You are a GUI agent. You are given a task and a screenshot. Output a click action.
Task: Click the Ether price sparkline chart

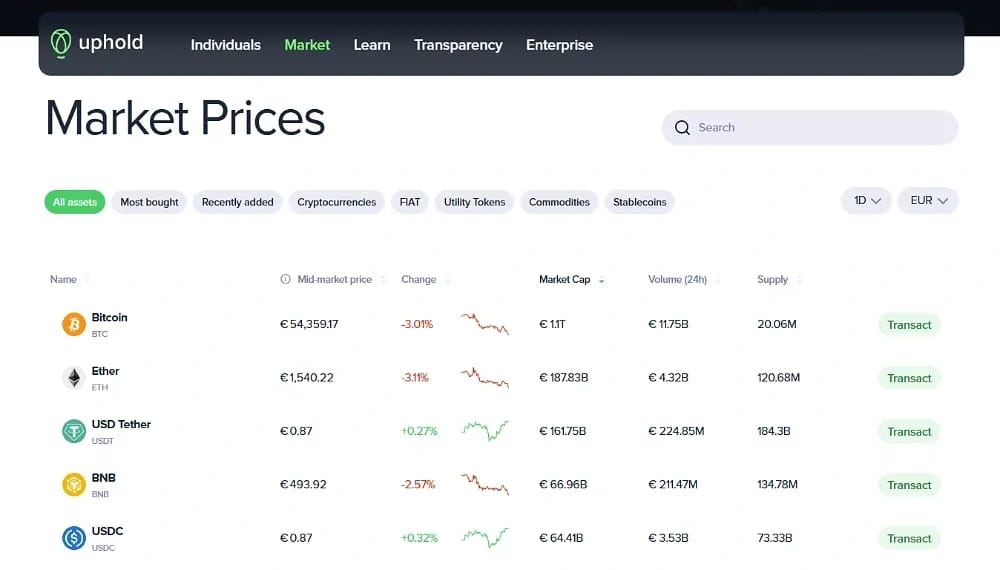(x=485, y=377)
